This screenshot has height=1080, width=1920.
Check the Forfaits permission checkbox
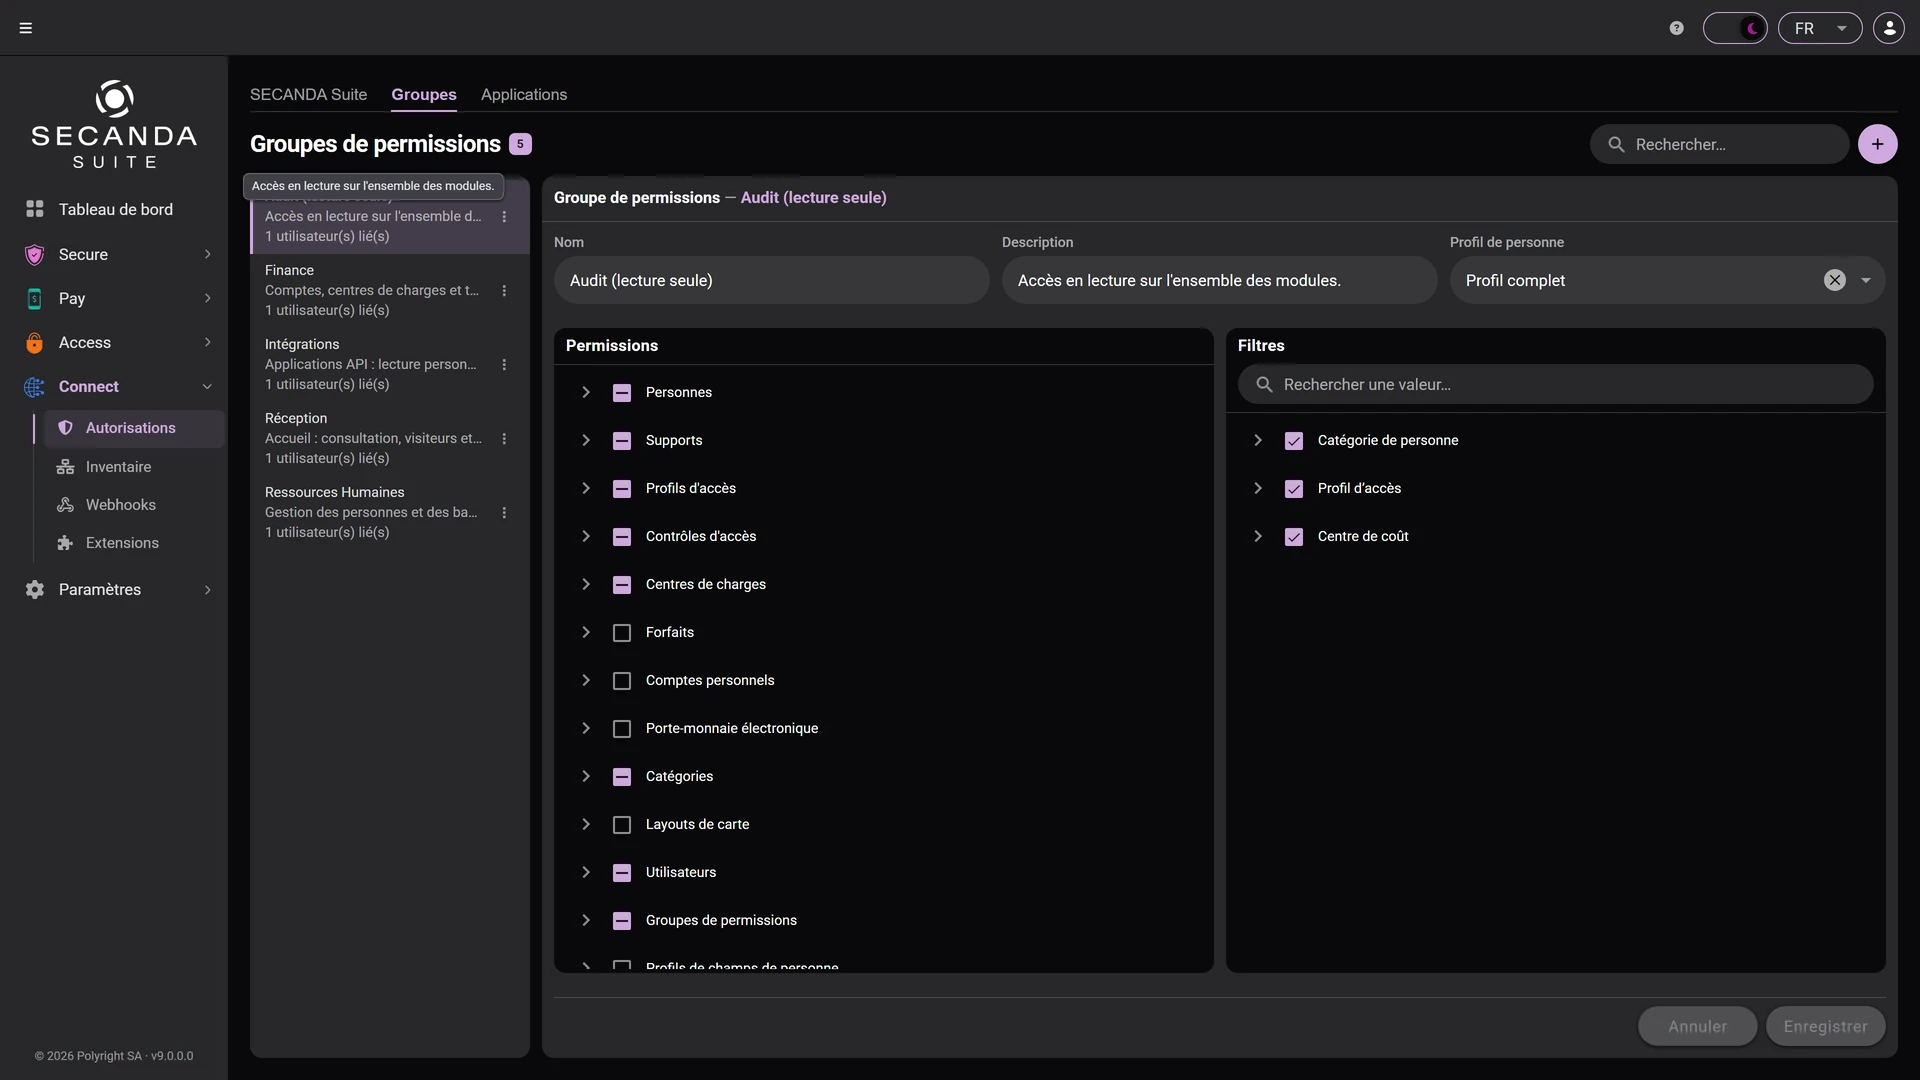tap(622, 632)
